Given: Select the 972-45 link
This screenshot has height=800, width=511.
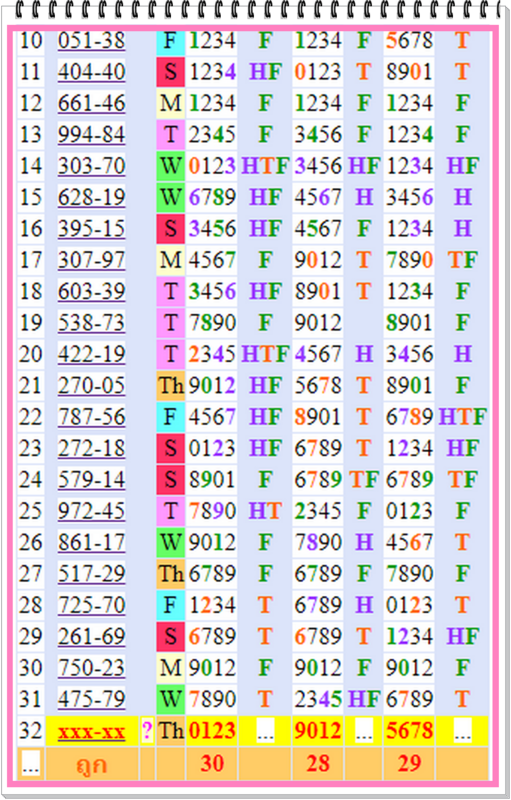Looking at the screenshot, I should (x=91, y=511).
